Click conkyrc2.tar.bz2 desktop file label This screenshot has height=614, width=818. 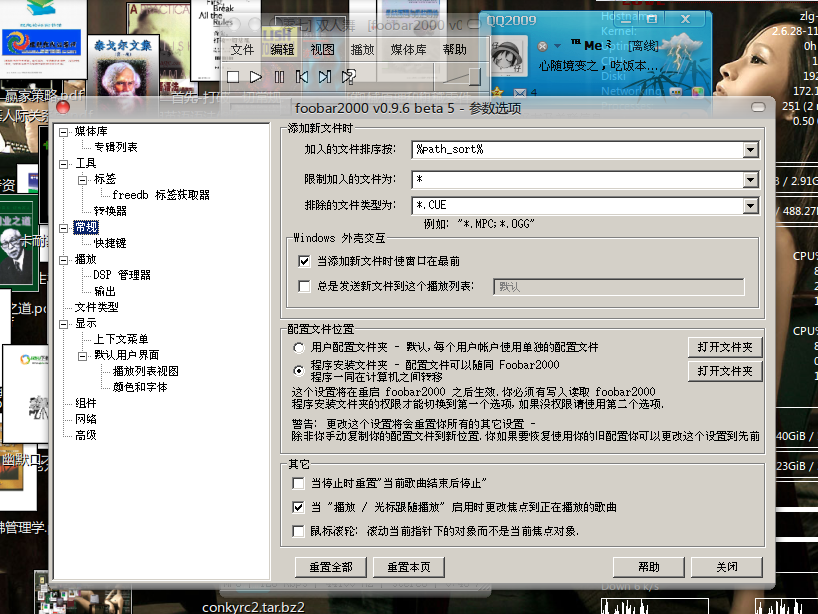253,607
